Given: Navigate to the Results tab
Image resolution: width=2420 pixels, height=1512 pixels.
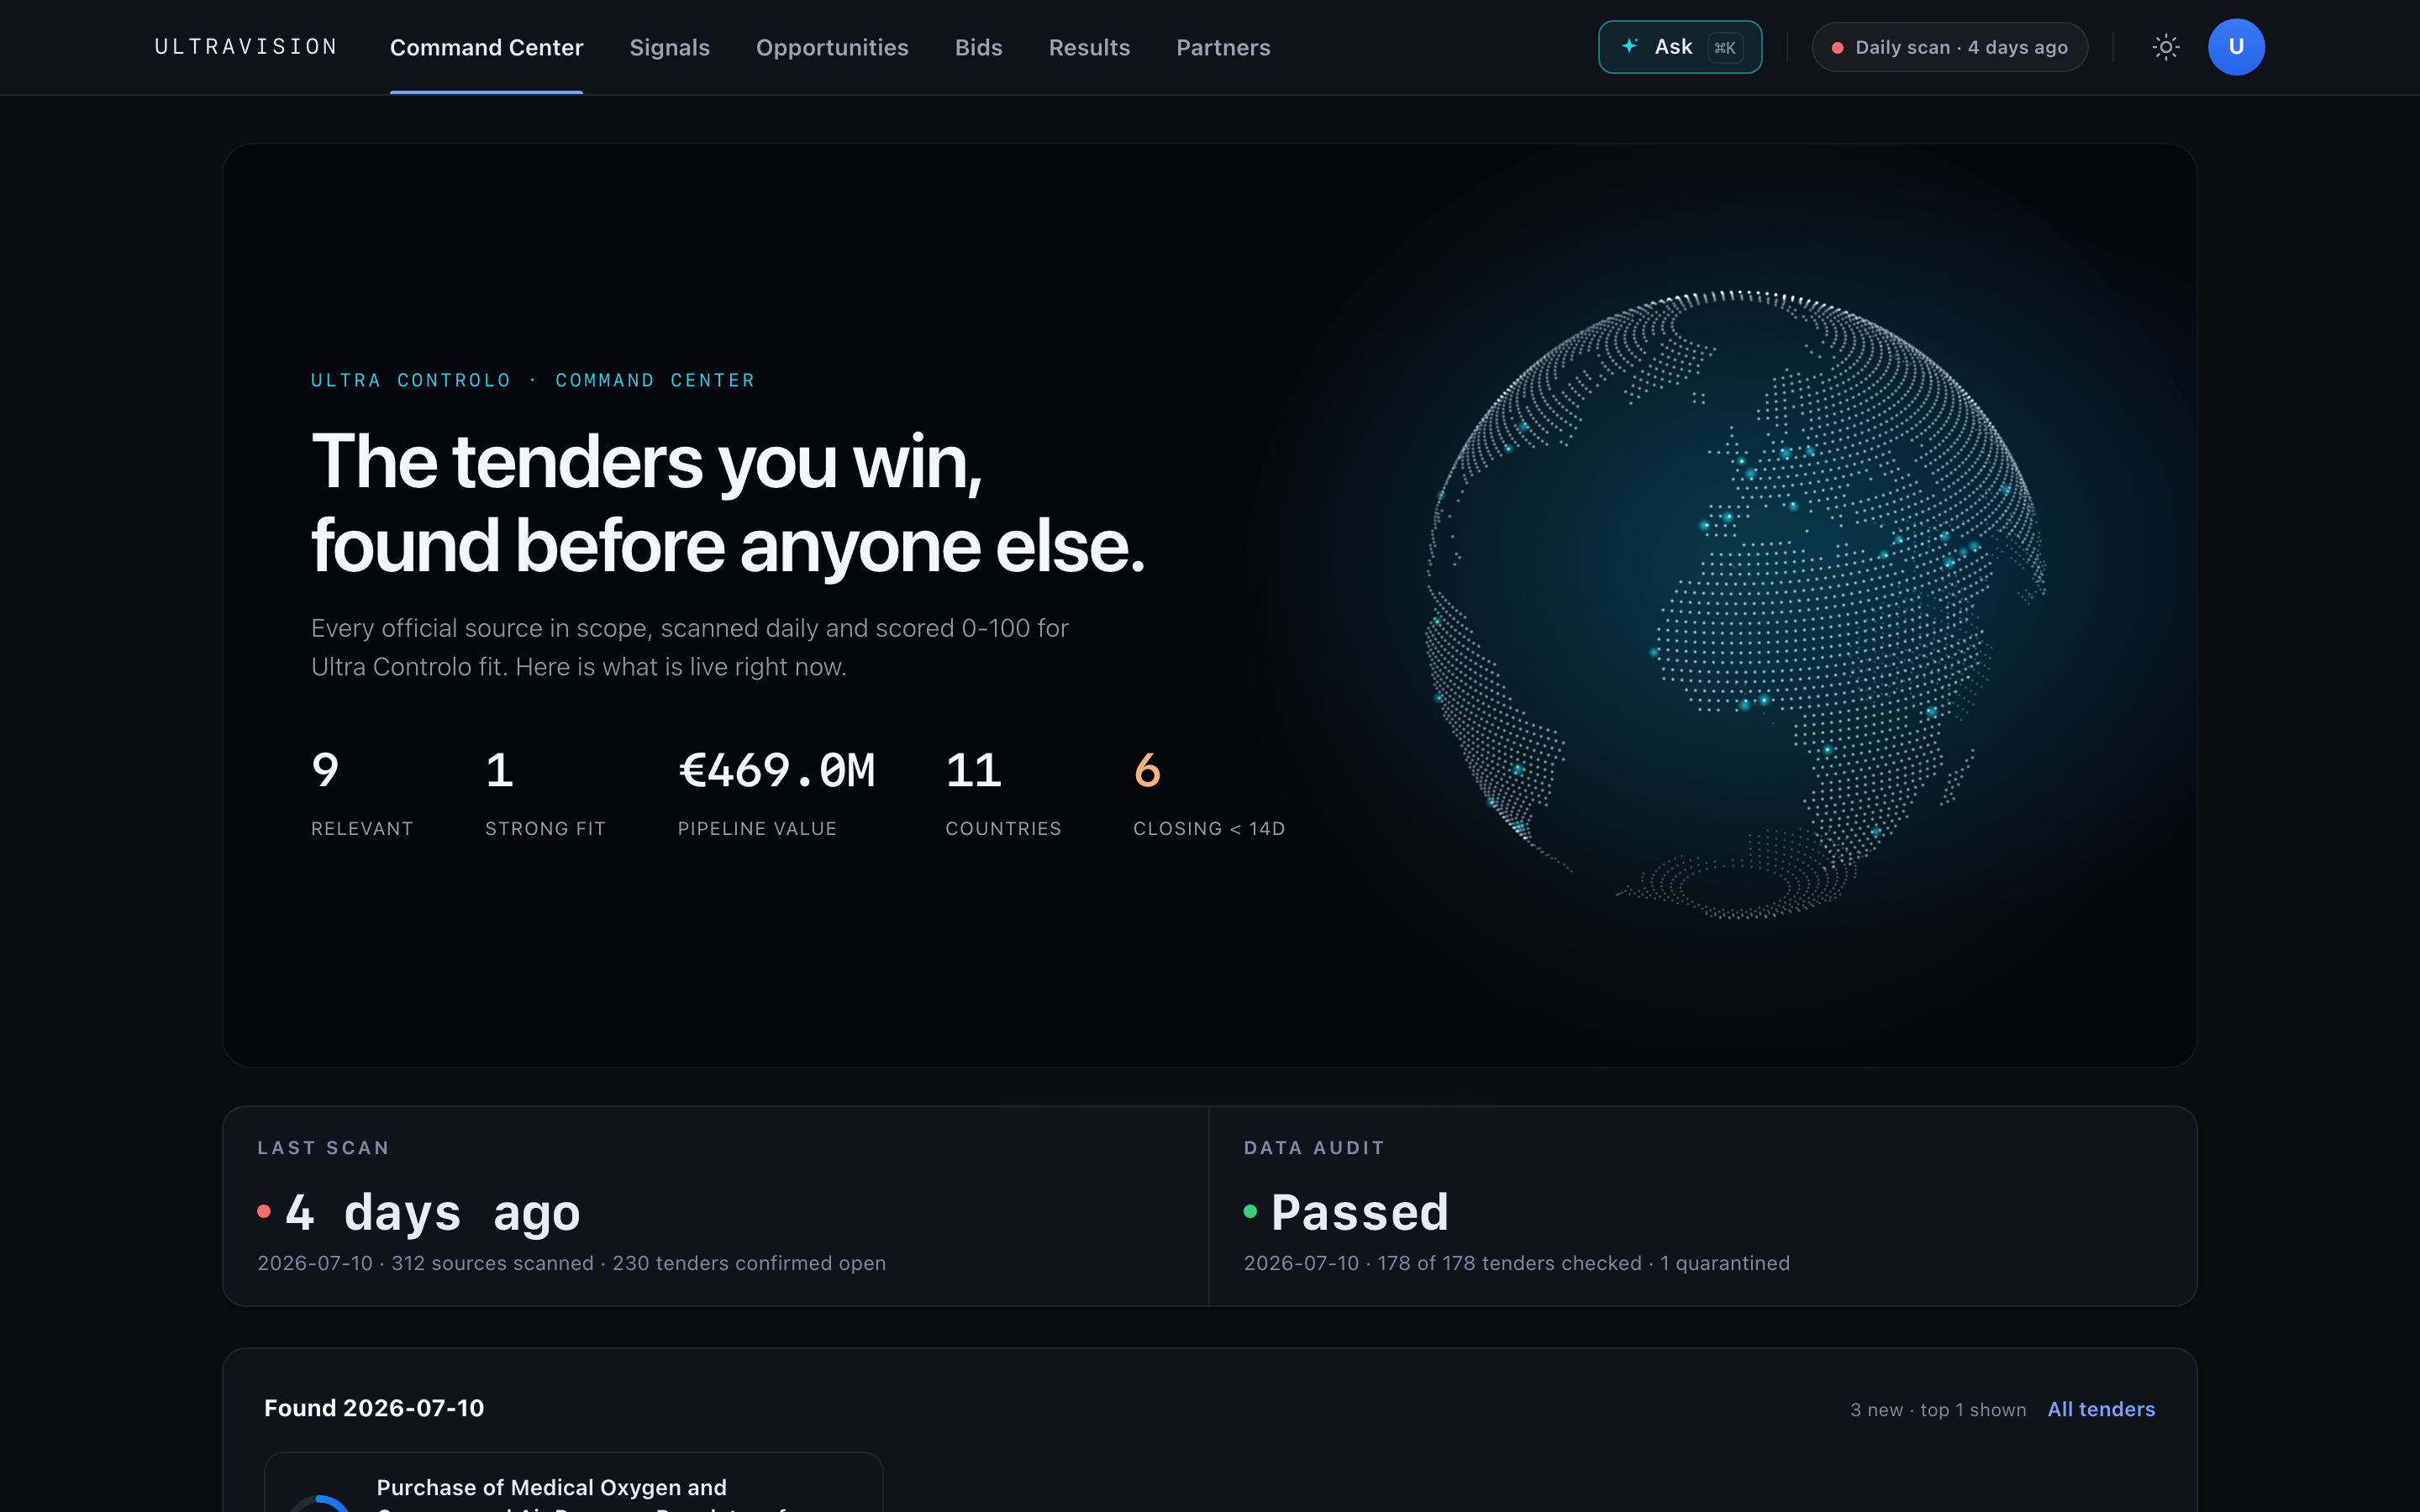Looking at the screenshot, I should click(x=1089, y=47).
